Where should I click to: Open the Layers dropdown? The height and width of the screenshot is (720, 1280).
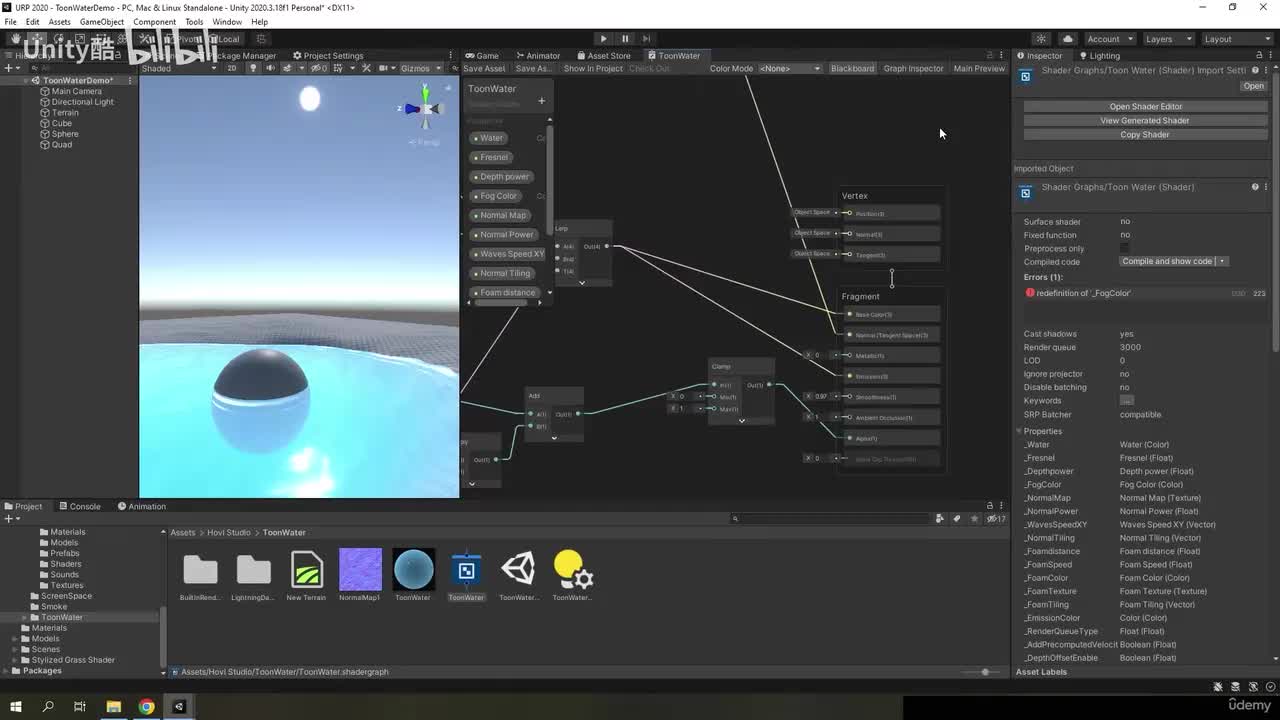(1167, 39)
